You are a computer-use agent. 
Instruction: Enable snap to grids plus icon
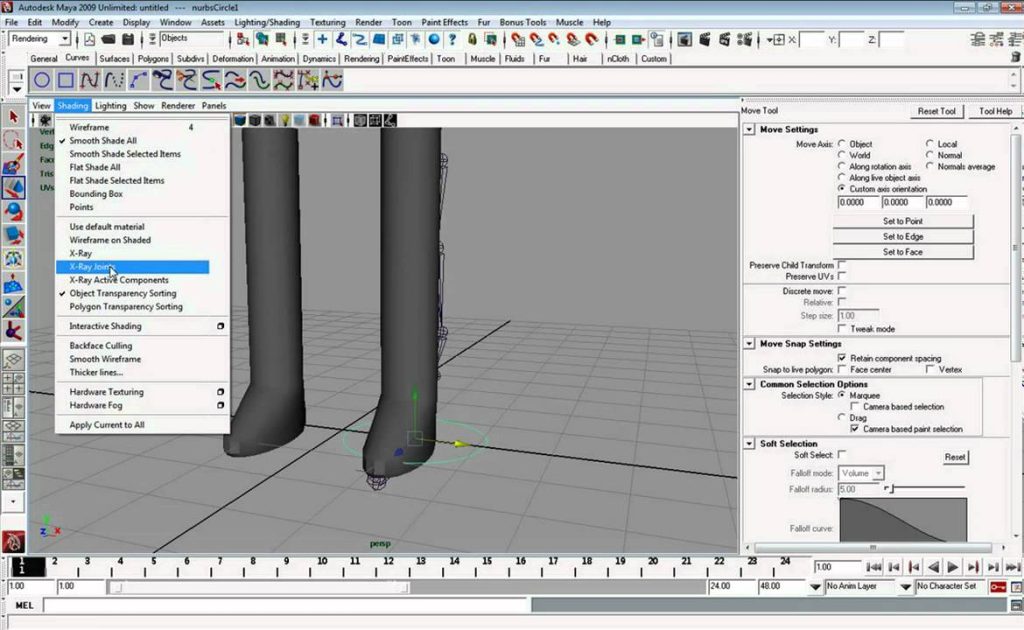pyautogui.click(x=322, y=40)
